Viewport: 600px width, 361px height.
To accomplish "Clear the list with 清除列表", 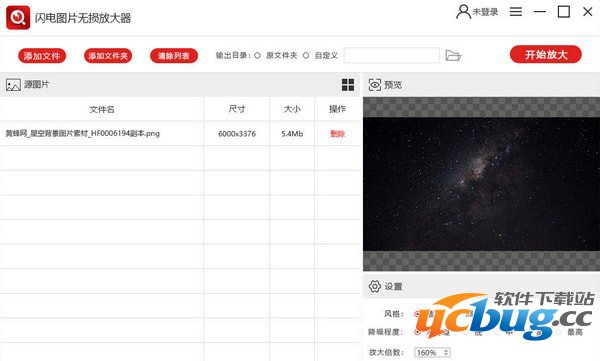I will (x=174, y=56).
